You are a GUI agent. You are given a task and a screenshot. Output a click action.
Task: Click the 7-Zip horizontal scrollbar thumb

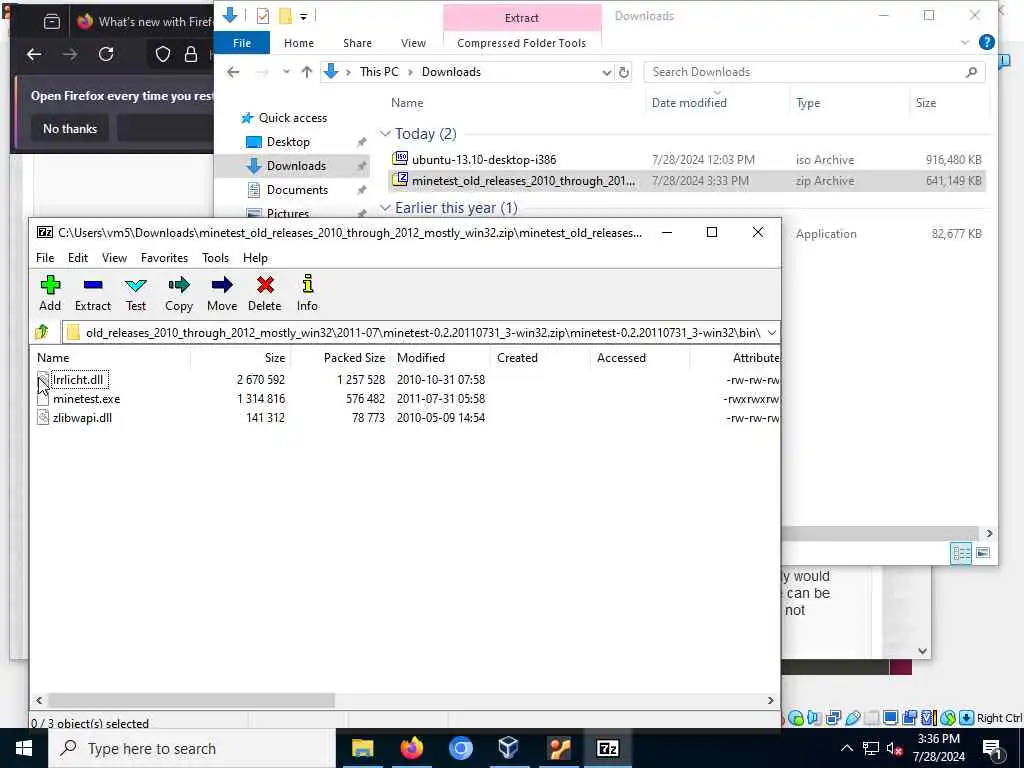[x=191, y=700]
